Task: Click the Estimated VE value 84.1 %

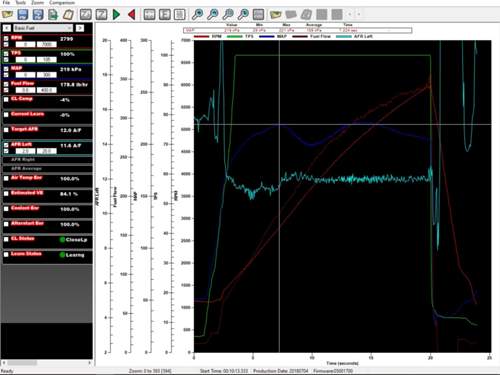Action: [69, 194]
